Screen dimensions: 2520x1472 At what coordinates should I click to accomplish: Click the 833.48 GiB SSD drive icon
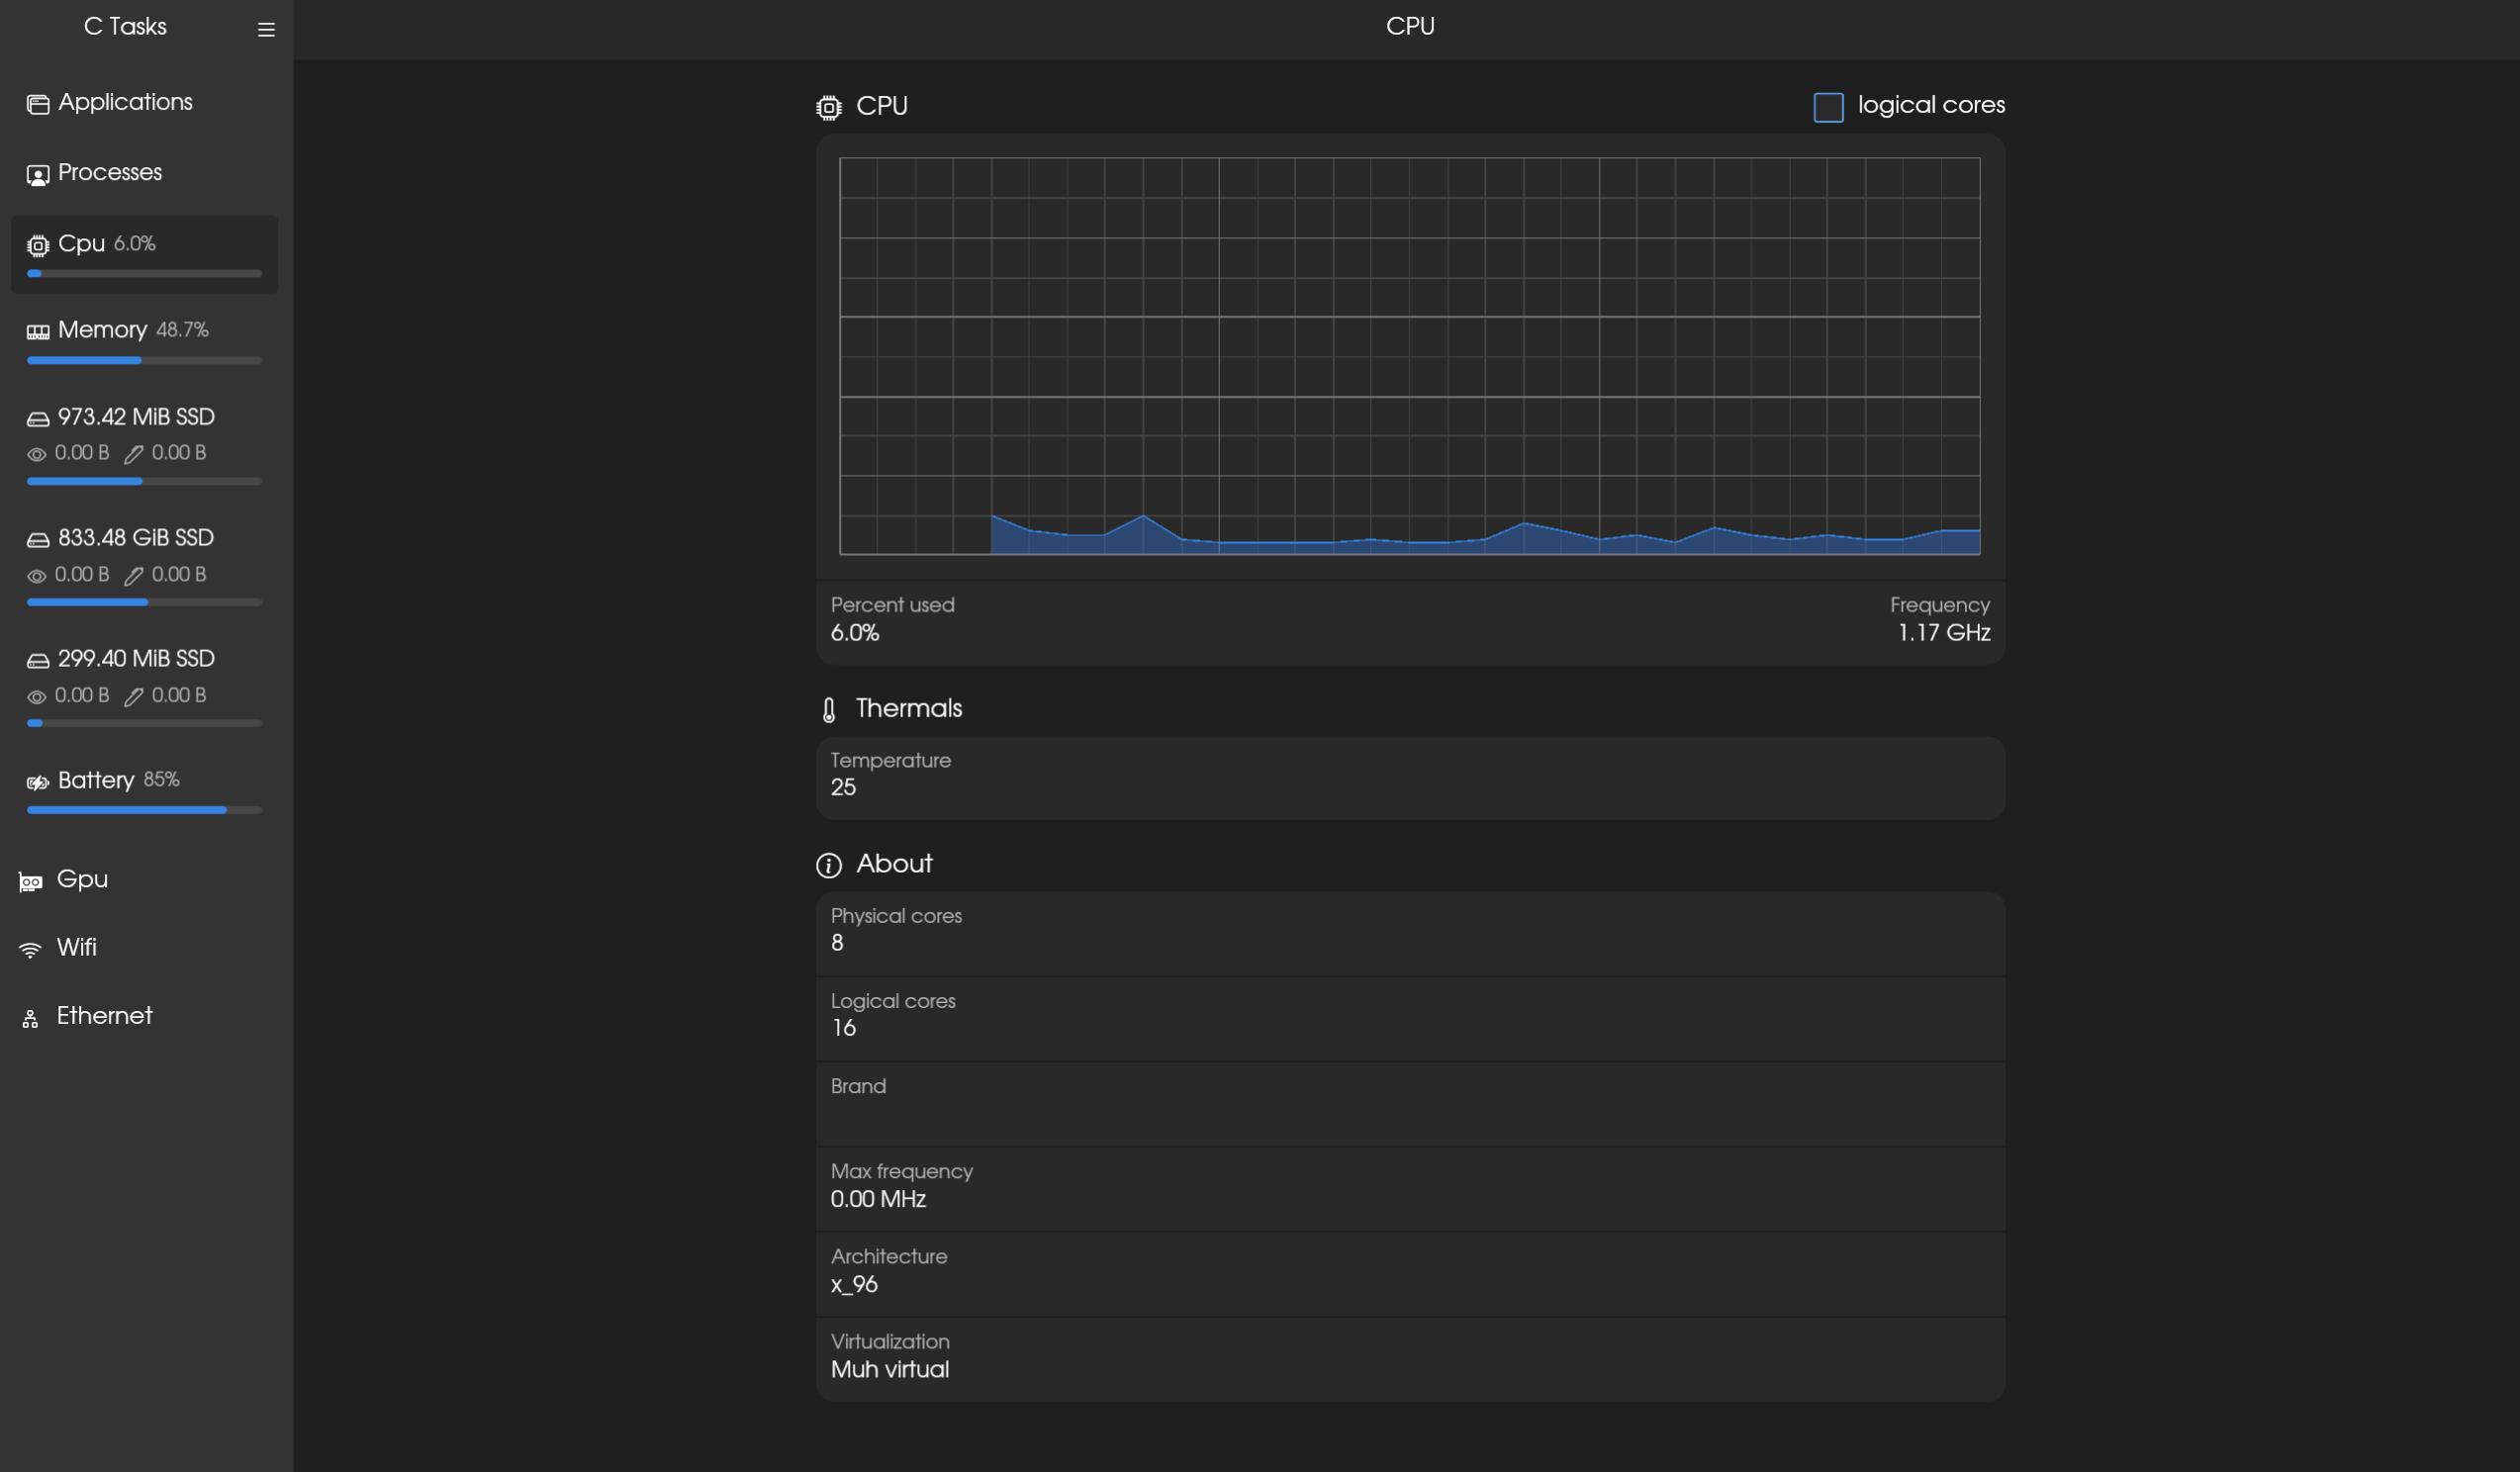[38, 540]
